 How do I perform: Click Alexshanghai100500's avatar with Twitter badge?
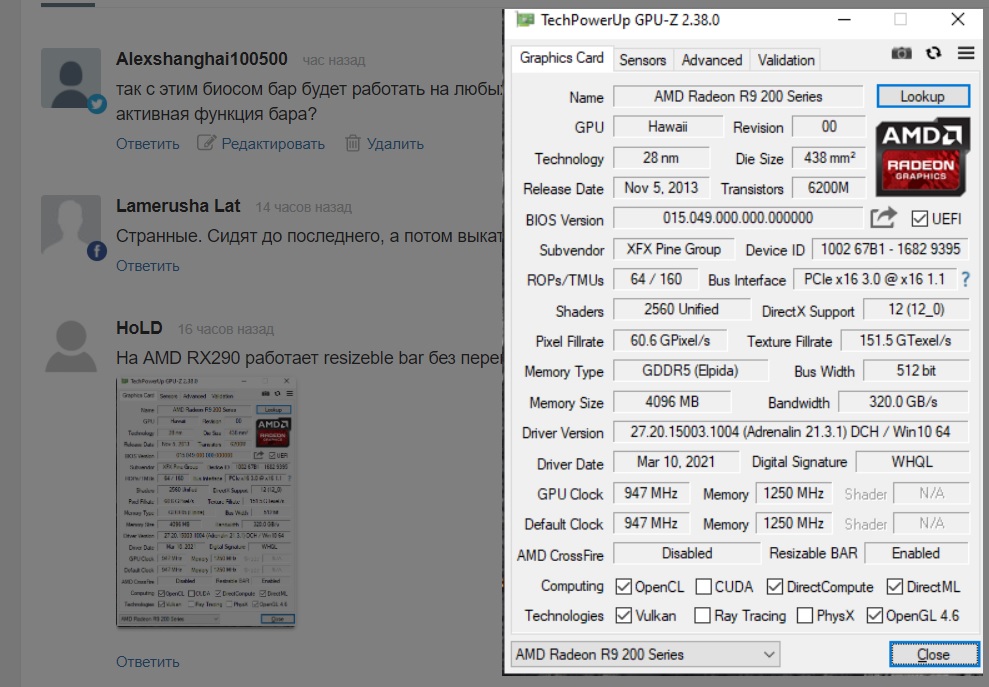71,78
